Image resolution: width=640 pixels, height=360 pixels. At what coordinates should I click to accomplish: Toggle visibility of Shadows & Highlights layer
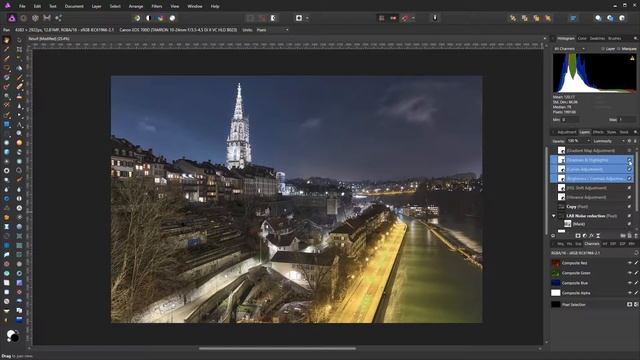pyautogui.click(x=629, y=160)
